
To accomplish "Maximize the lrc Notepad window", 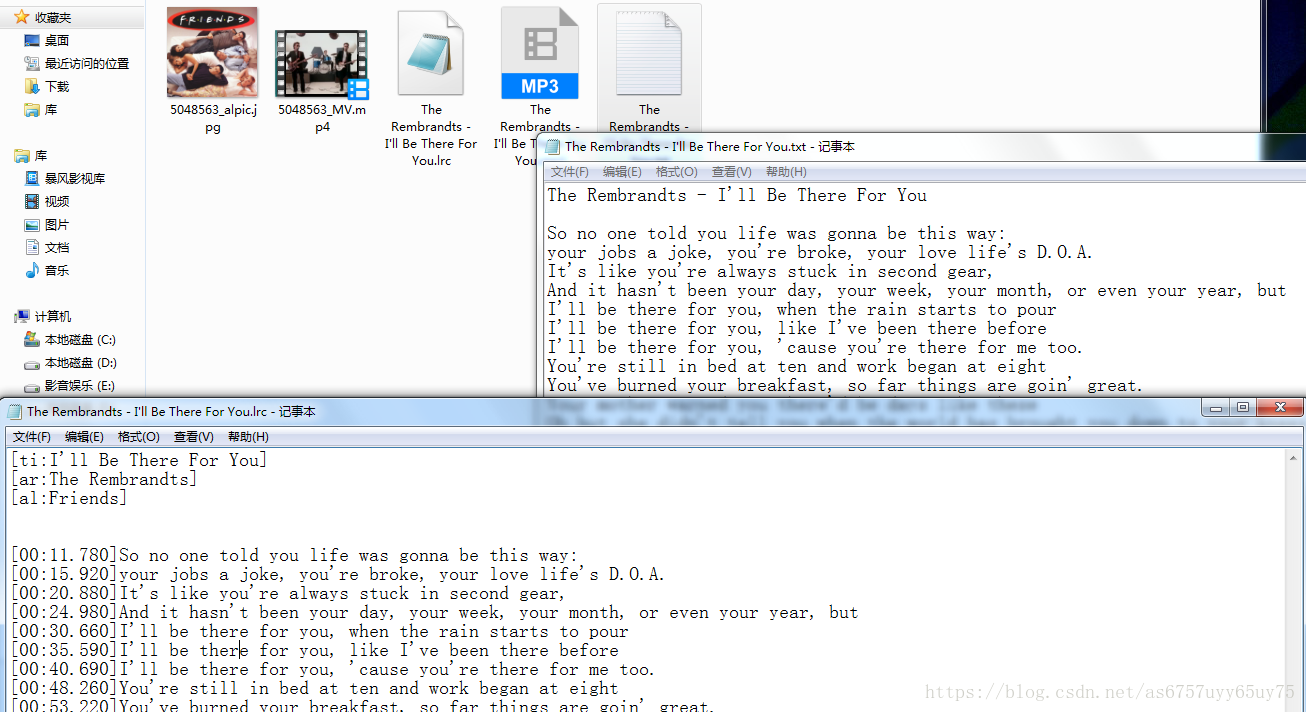I will point(1242,407).
